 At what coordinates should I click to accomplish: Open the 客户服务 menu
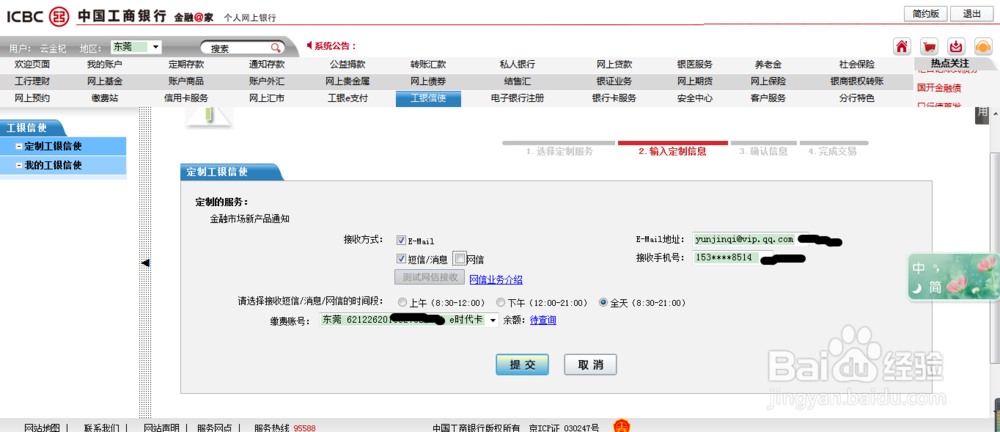[x=768, y=98]
